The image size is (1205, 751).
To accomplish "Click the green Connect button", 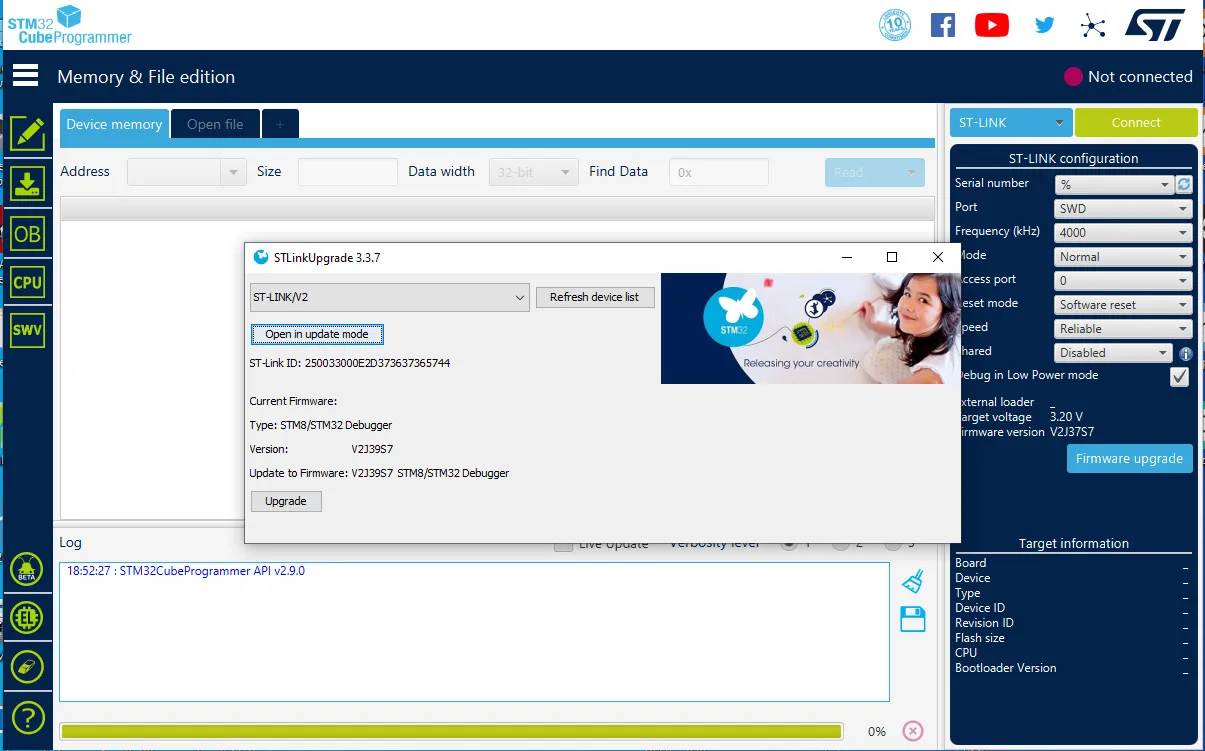I will click(x=1136, y=122).
